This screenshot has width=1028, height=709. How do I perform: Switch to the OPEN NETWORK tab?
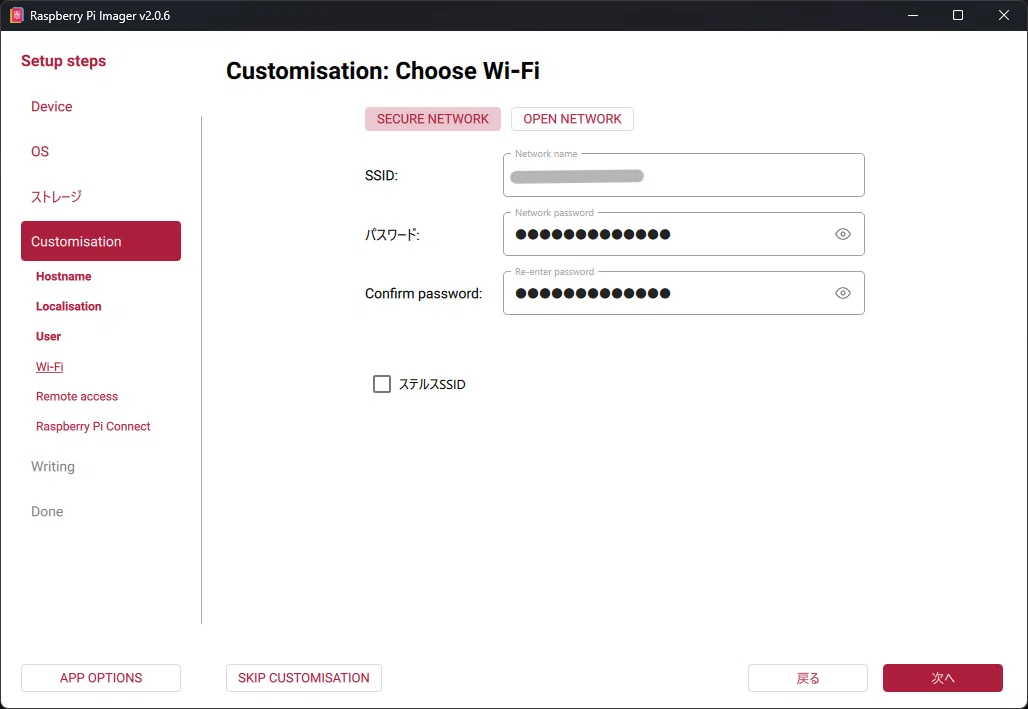572,119
